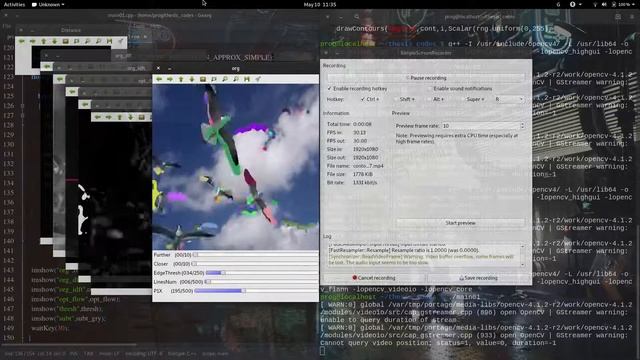This screenshot has width=640, height=360.
Task: Toggle the Super + hotkey modifier
Action: (x=472, y=99)
